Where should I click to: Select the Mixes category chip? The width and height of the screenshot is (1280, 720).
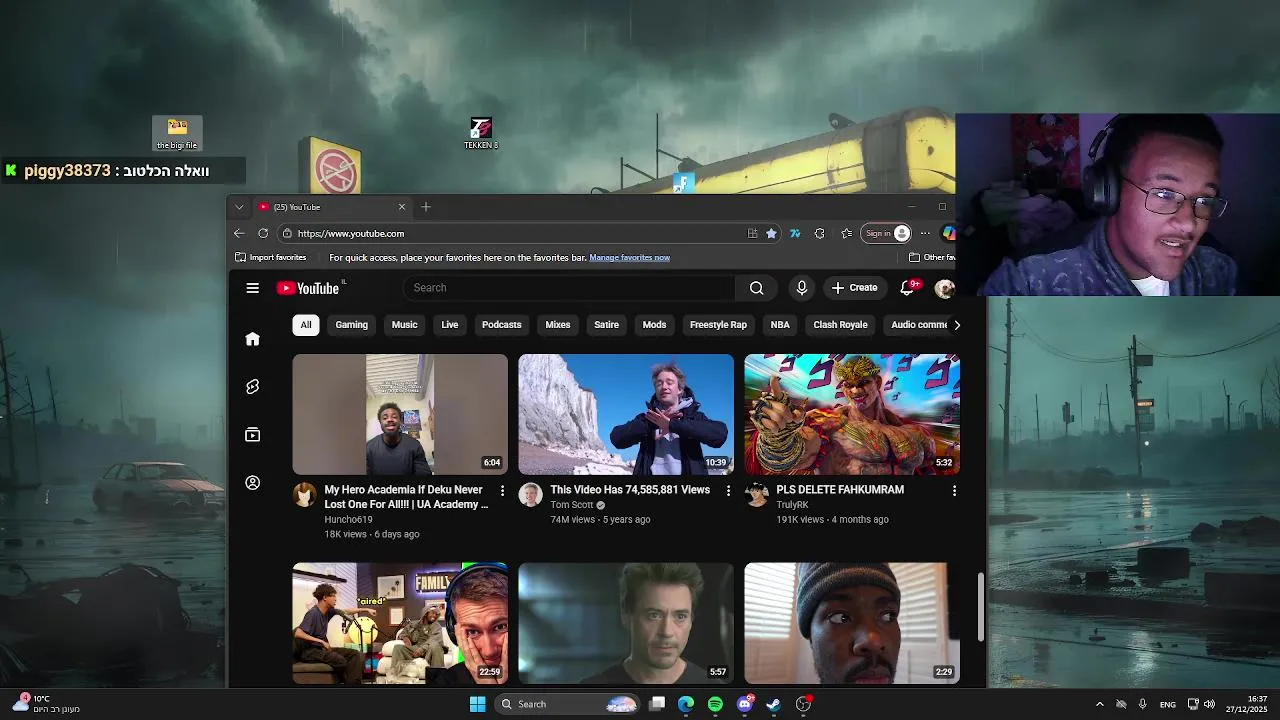pos(558,325)
